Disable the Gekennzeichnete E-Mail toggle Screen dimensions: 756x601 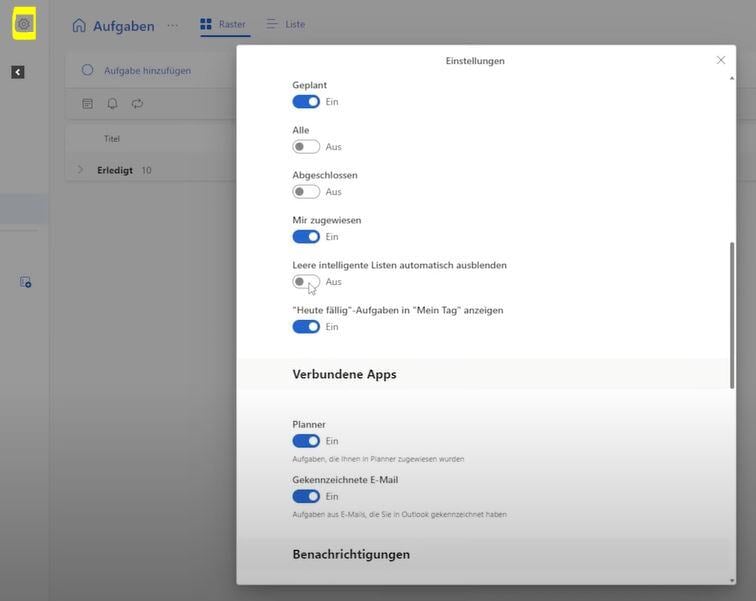[306, 496]
